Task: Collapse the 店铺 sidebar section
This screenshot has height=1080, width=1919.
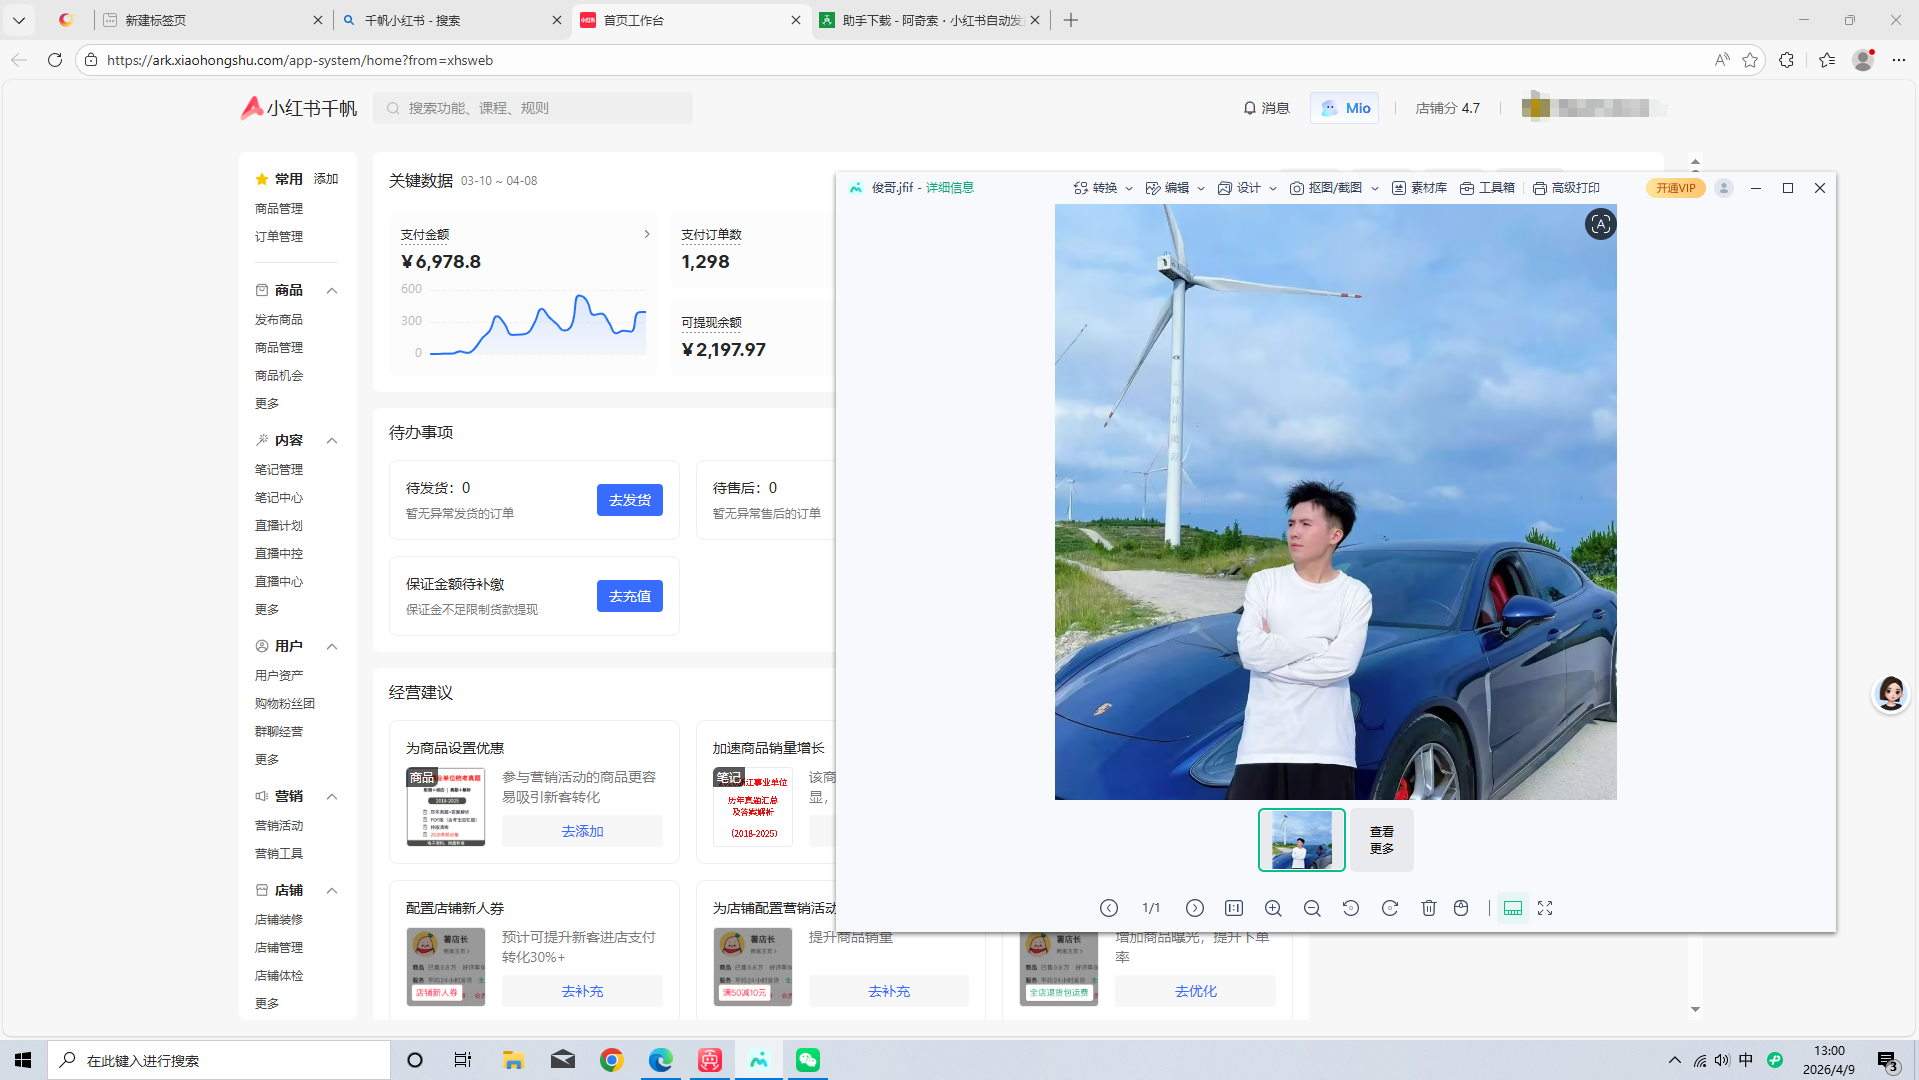Action: tap(331, 890)
